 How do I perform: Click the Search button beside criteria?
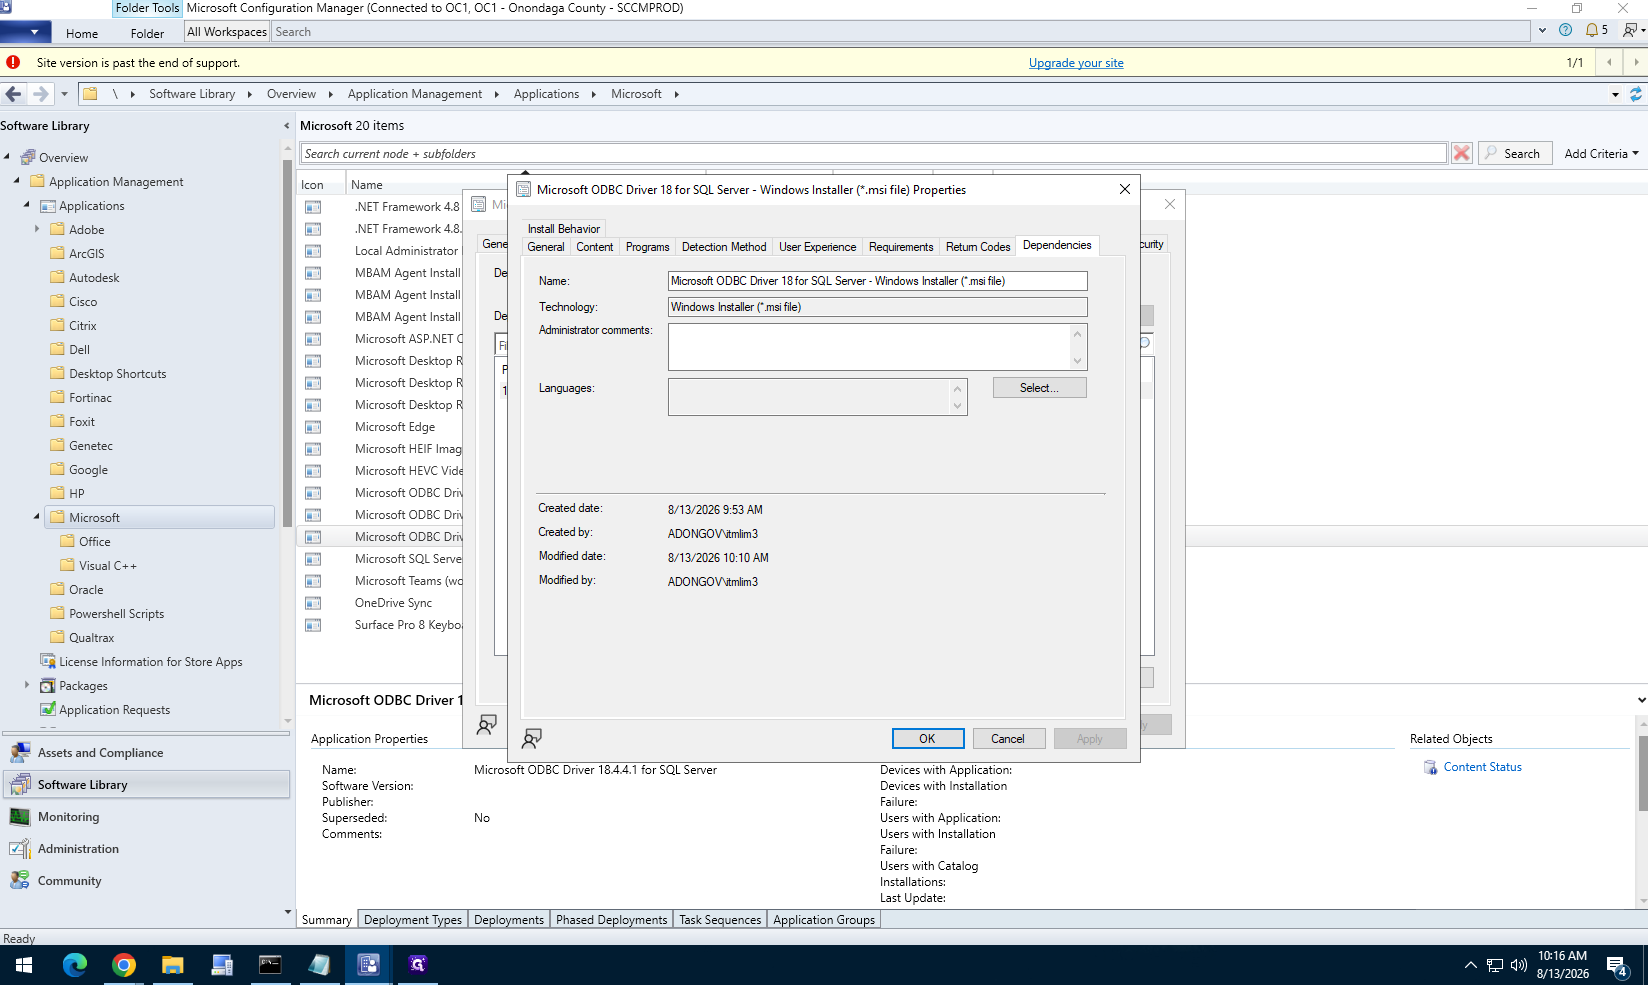click(x=1515, y=153)
